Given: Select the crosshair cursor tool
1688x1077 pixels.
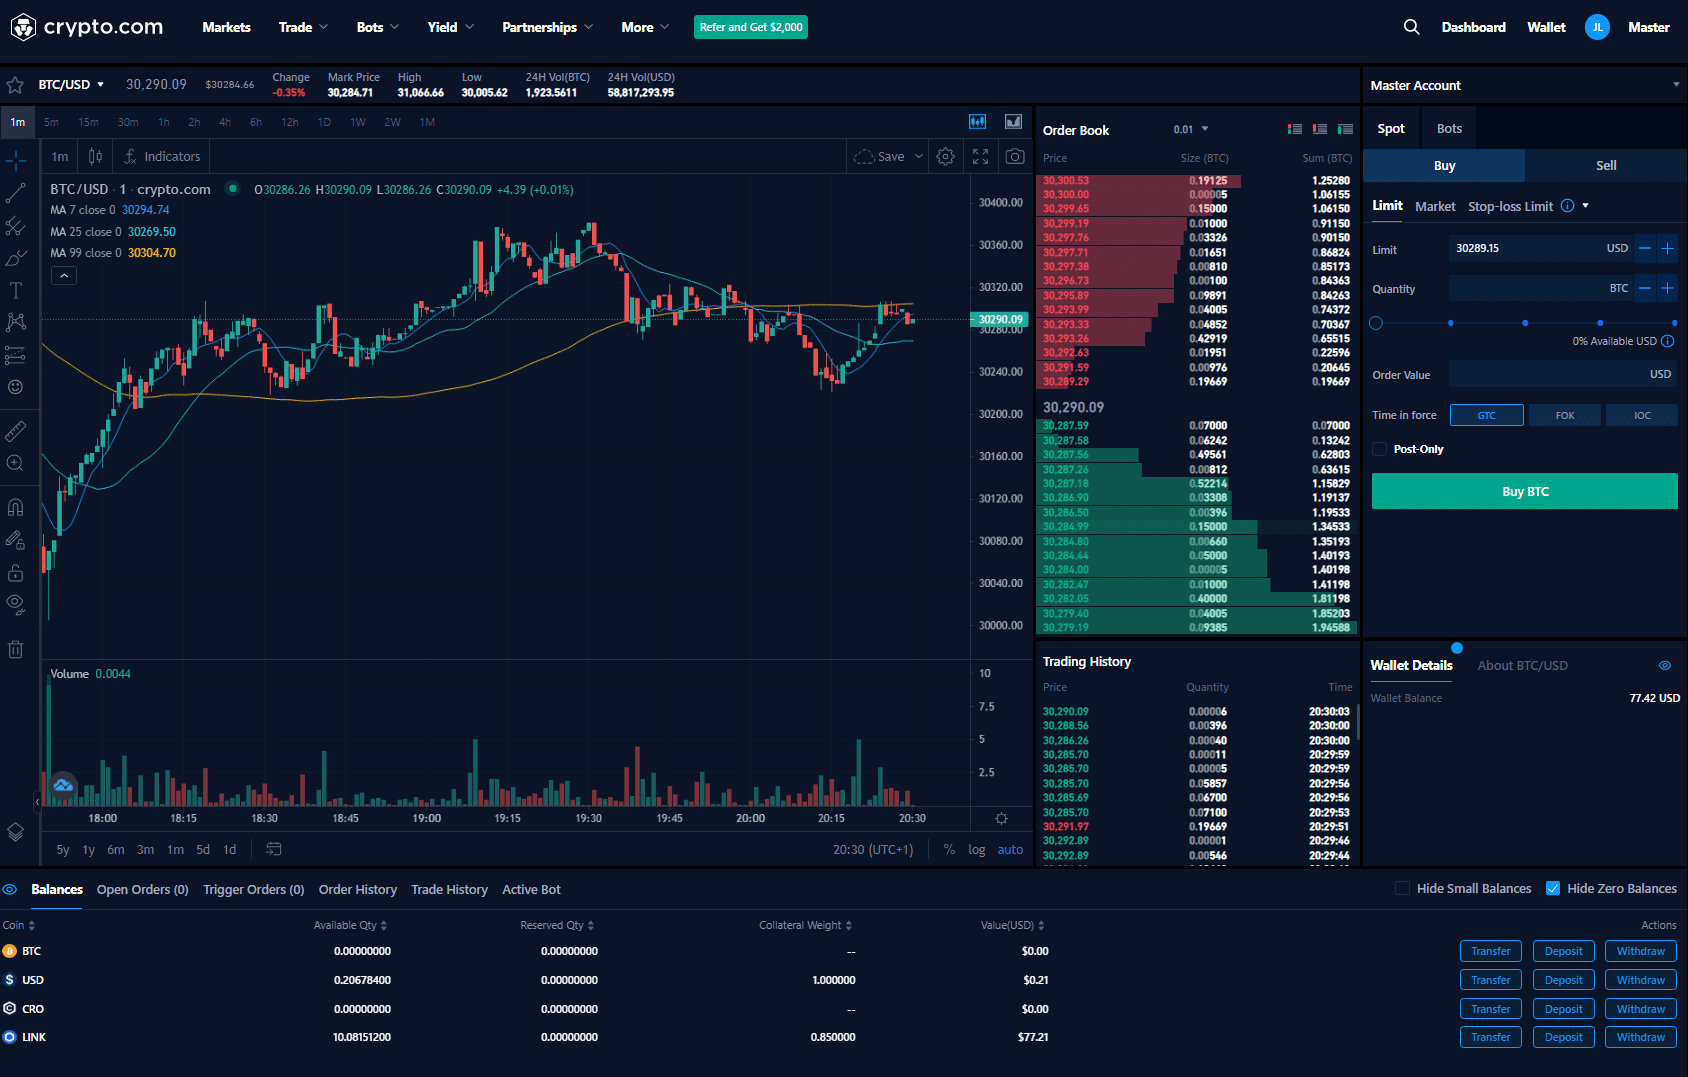Looking at the screenshot, I should [x=16, y=160].
